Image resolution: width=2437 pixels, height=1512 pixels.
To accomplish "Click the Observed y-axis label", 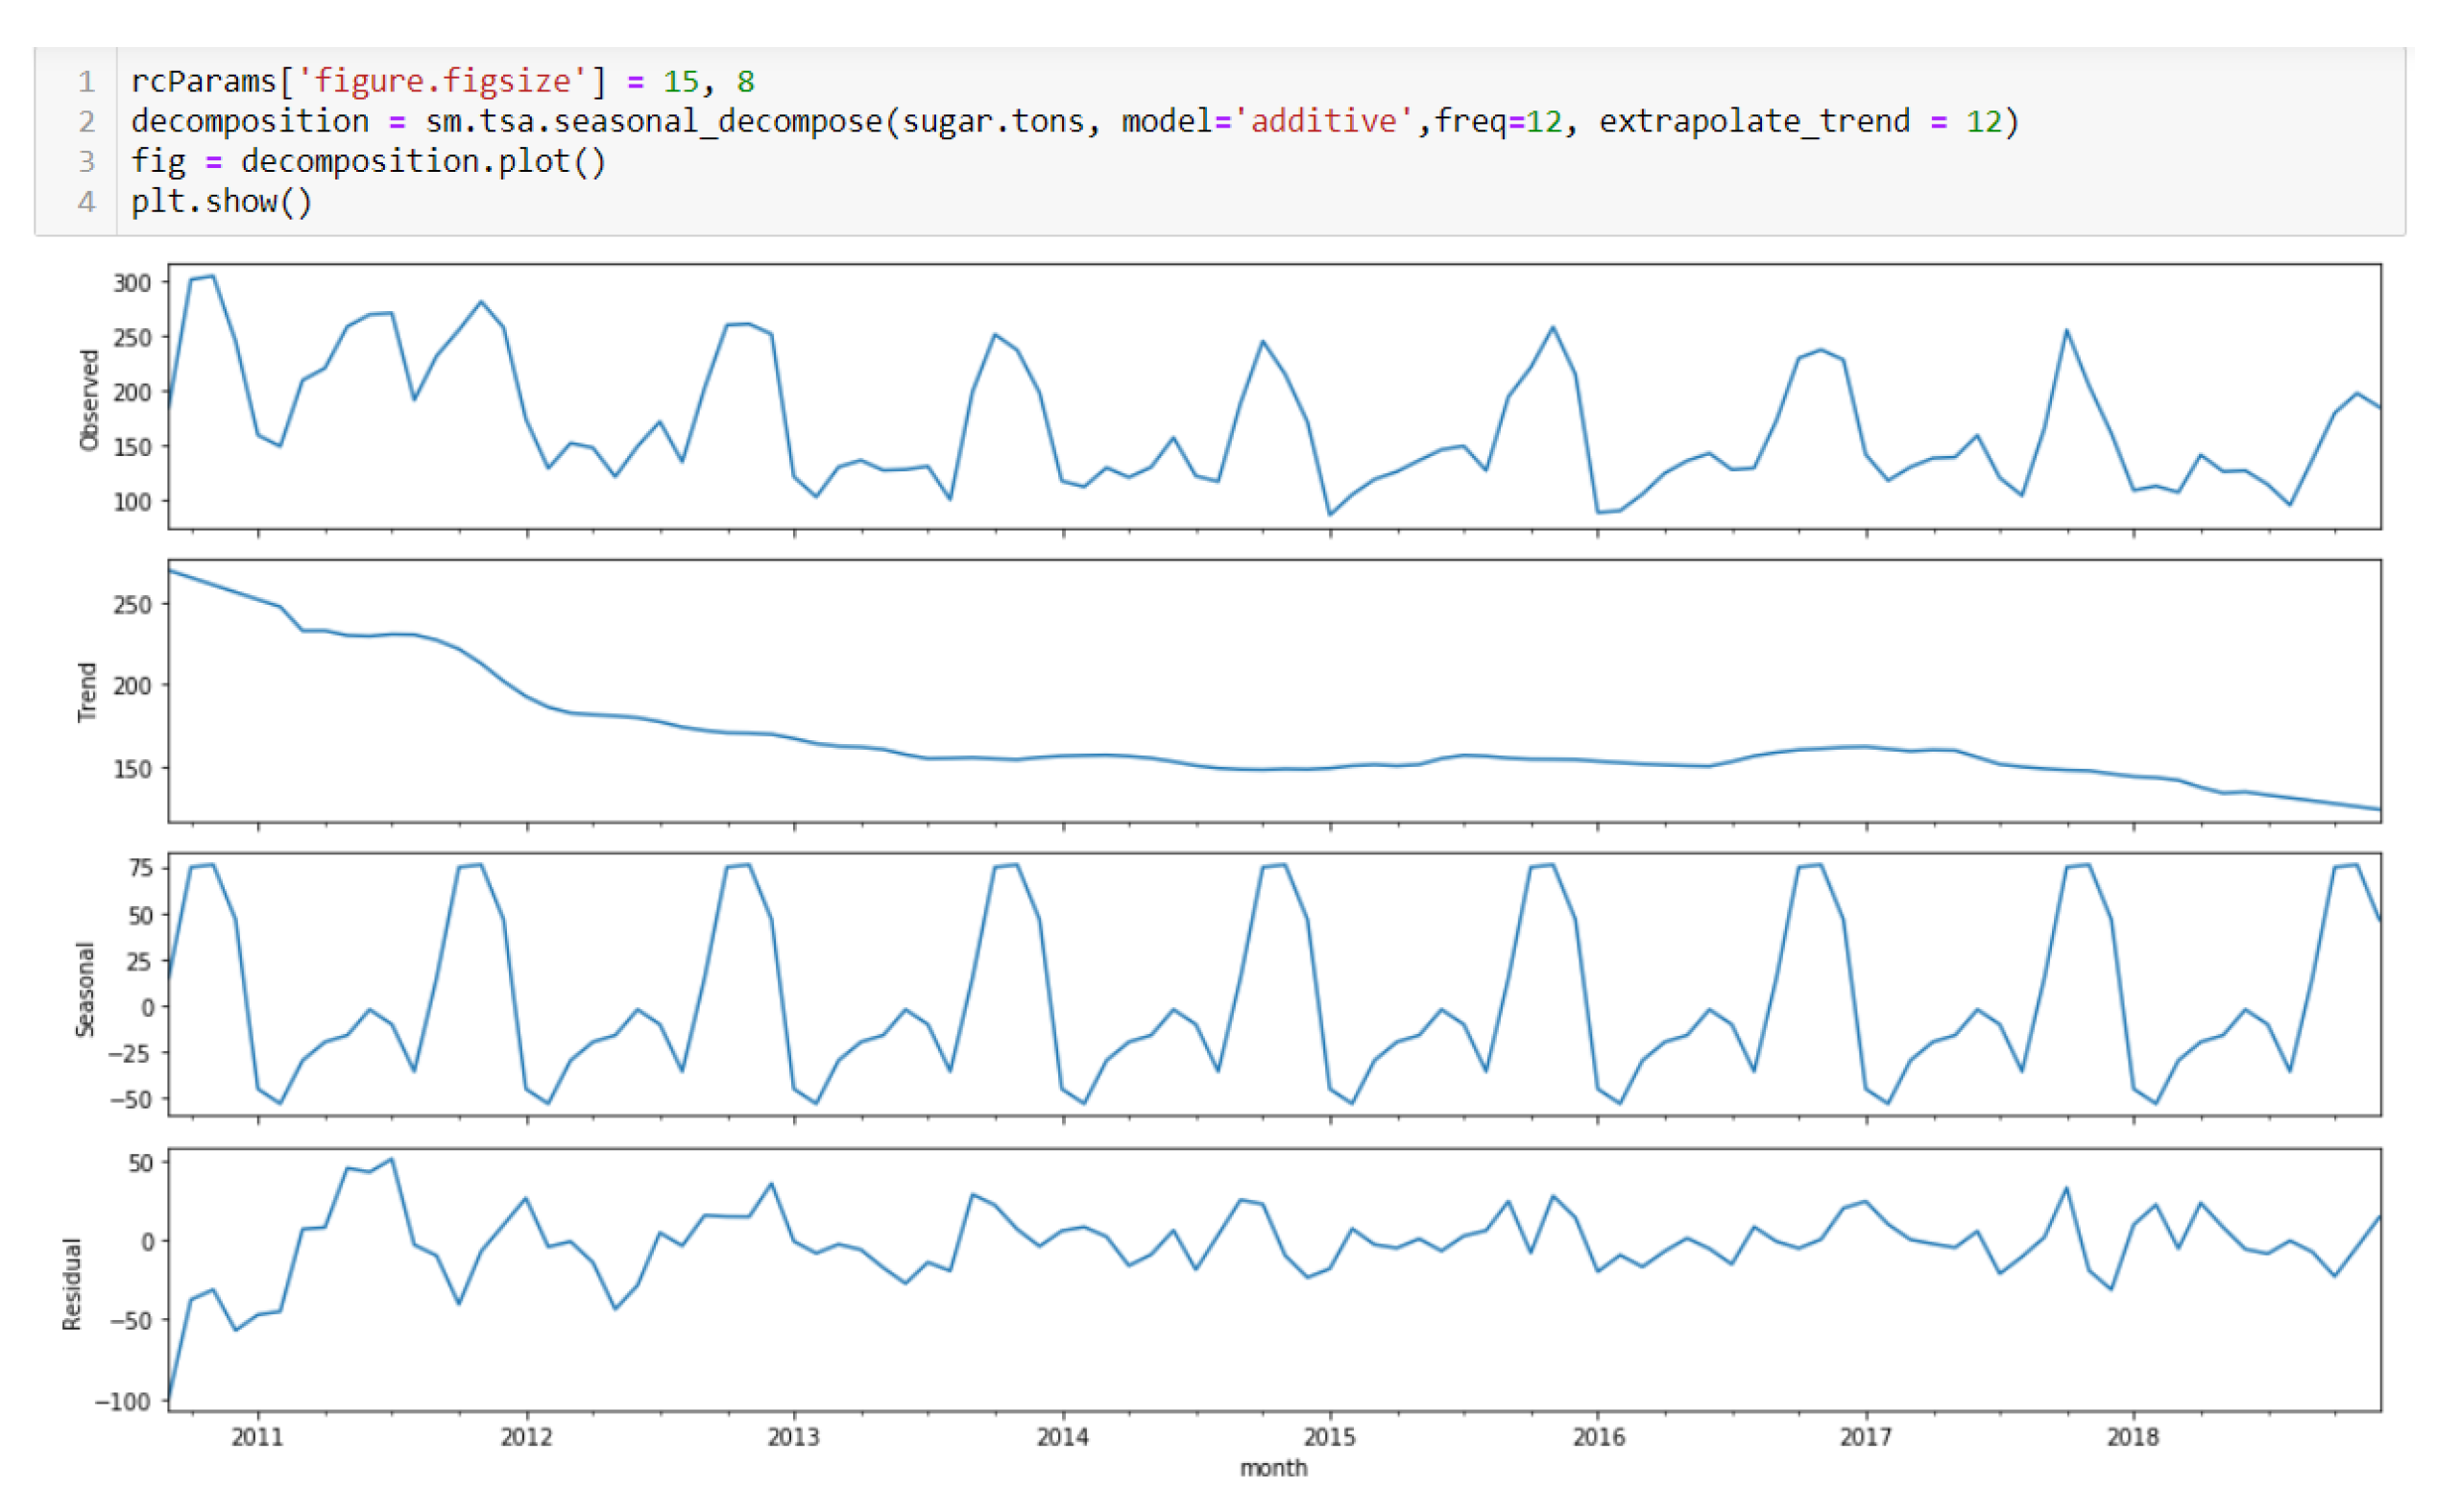I will click(x=89, y=400).
